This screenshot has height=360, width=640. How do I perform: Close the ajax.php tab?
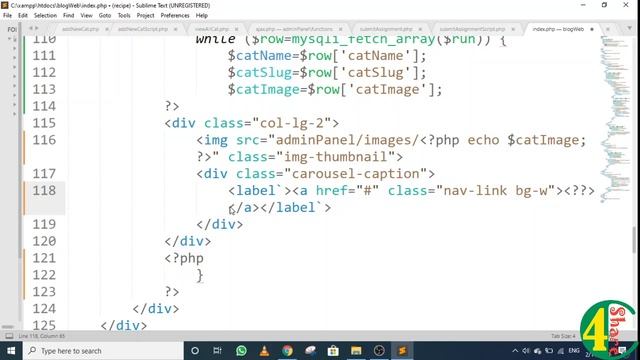340,29
